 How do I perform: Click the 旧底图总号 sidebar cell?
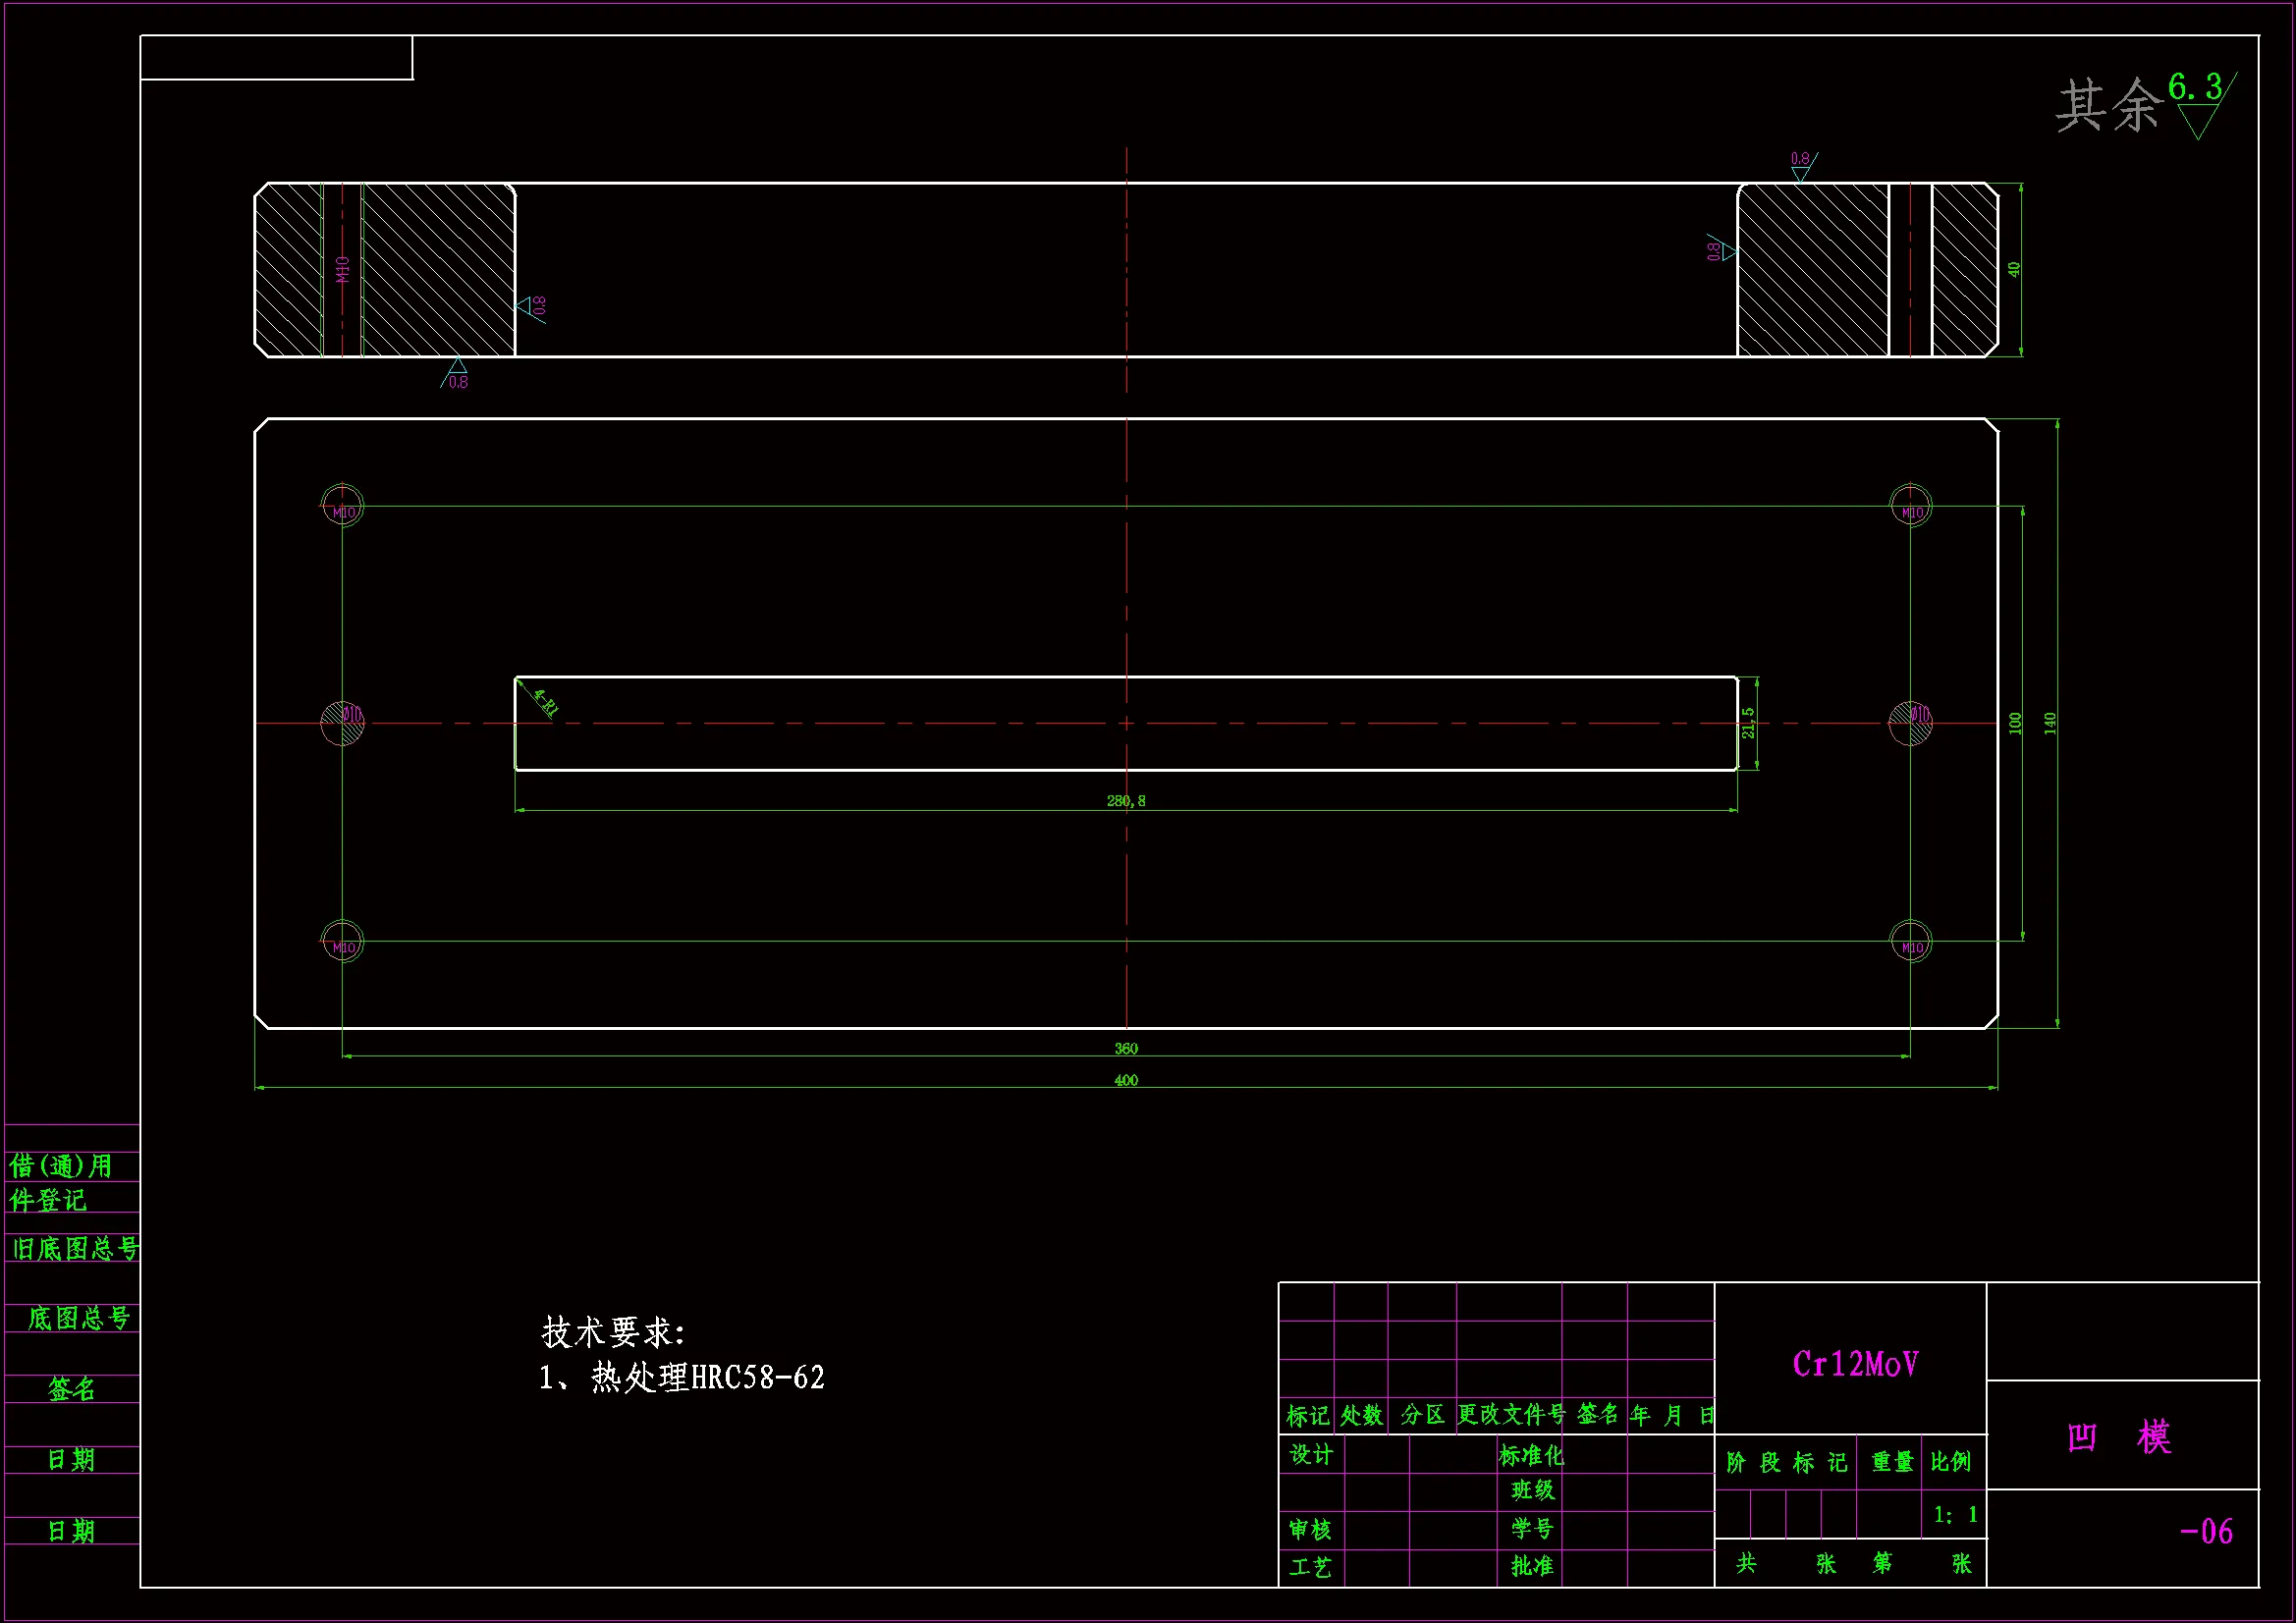pos(74,1249)
